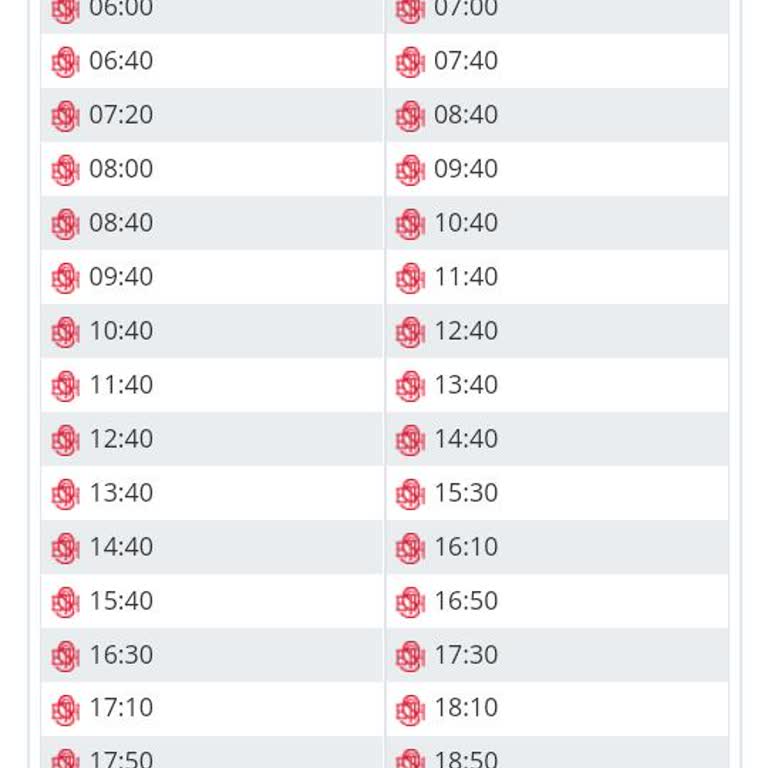Image resolution: width=768 pixels, height=768 pixels.
Task: Click the red icon next to 15:30
Action: (x=410, y=494)
